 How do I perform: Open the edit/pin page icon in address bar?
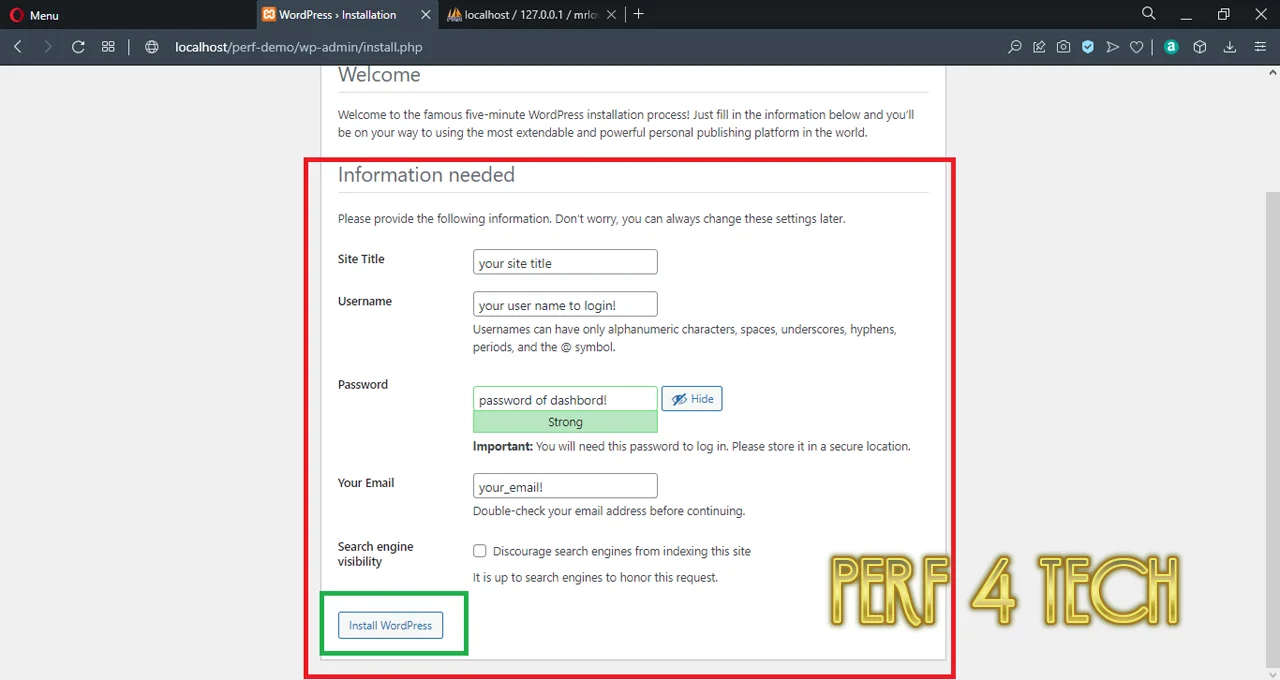(x=1039, y=47)
